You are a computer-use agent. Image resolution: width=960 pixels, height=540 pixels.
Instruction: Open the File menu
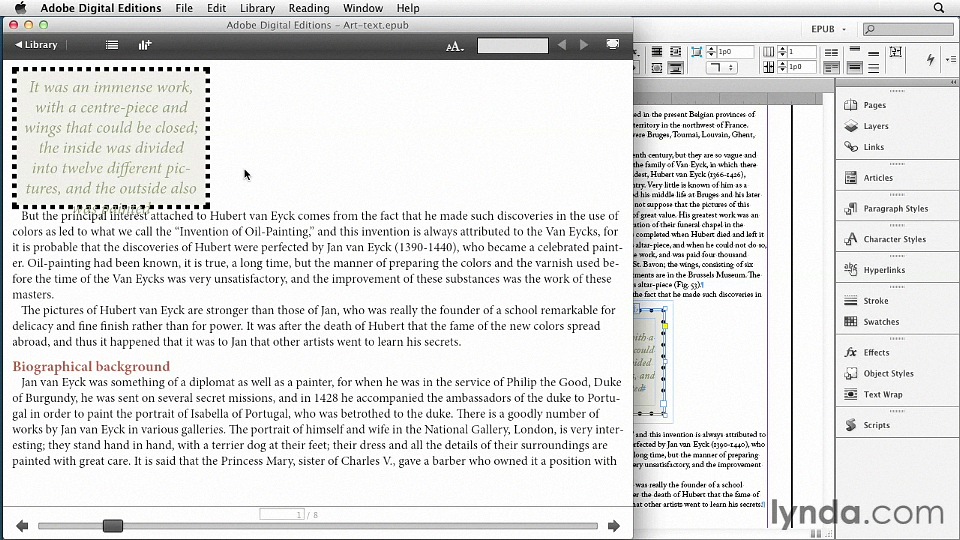(x=184, y=8)
